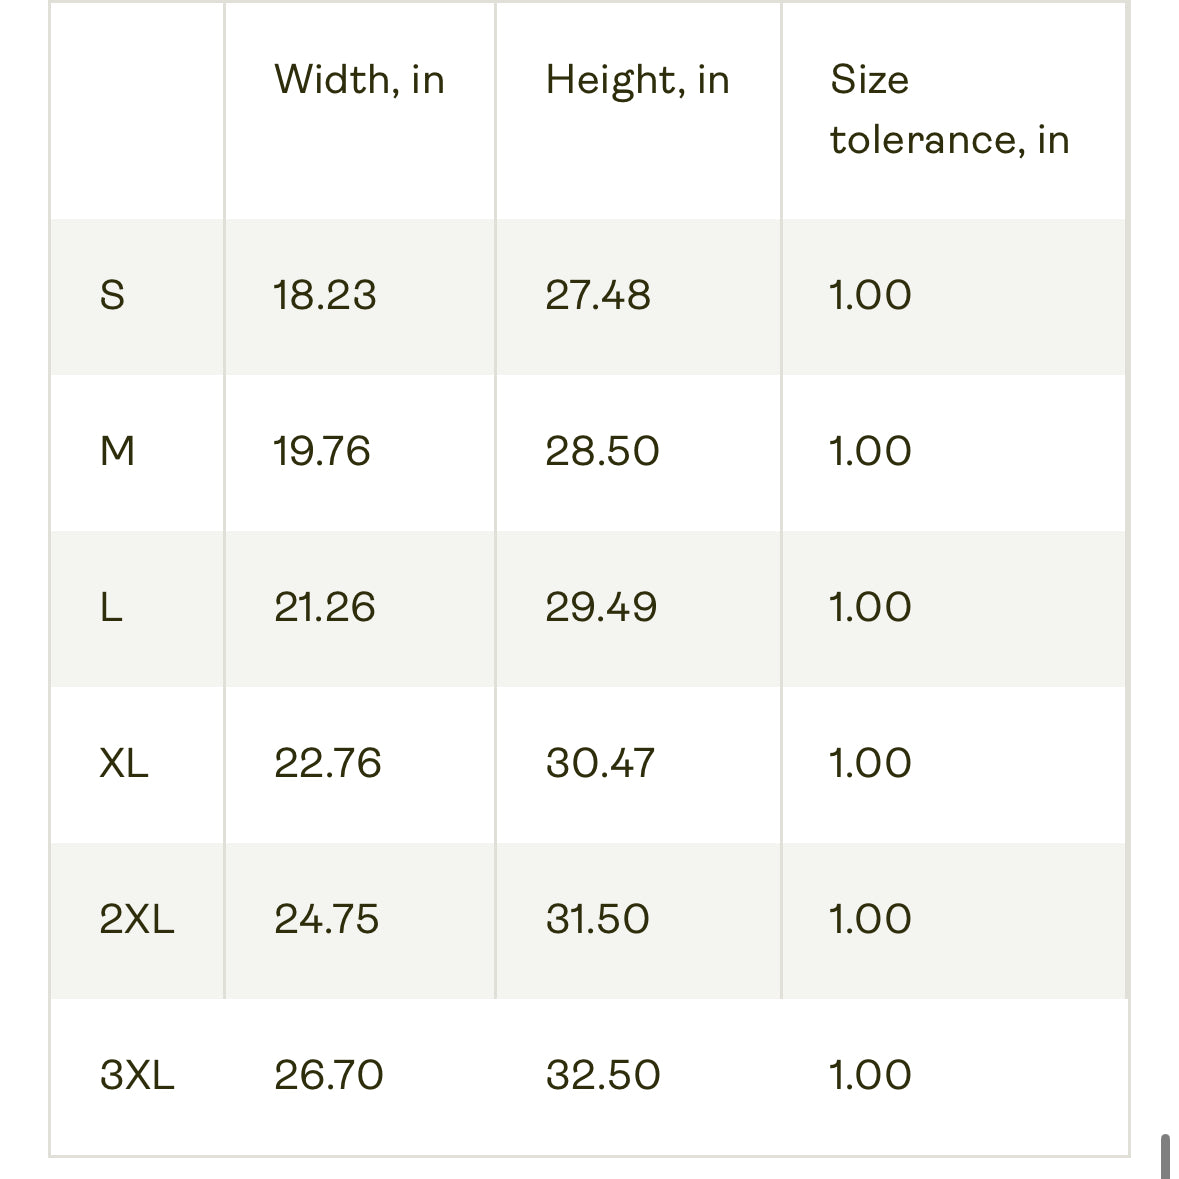Click the 18.23 width value
This screenshot has height=1179, width=1179.
tap(325, 295)
